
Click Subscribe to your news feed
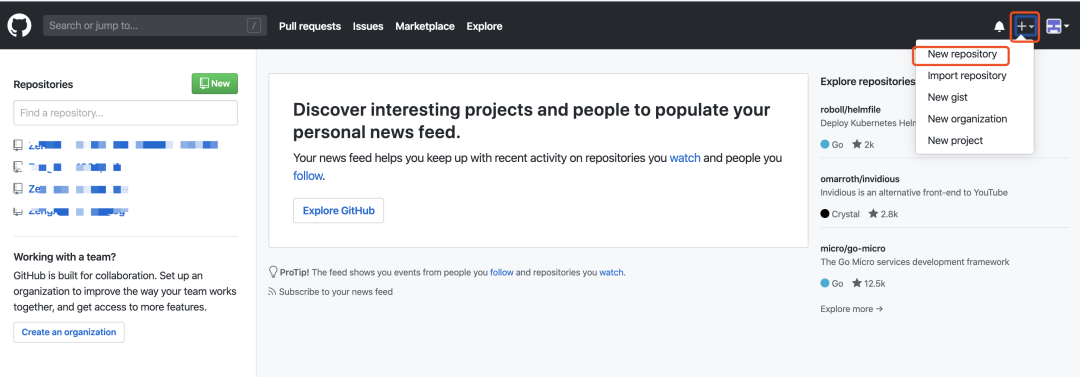tap(335, 292)
